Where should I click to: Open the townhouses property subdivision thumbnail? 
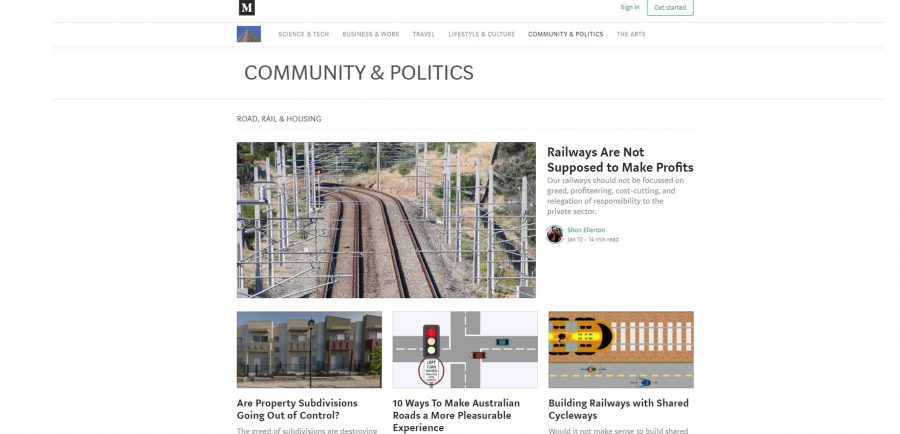pyautogui.click(x=309, y=350)
